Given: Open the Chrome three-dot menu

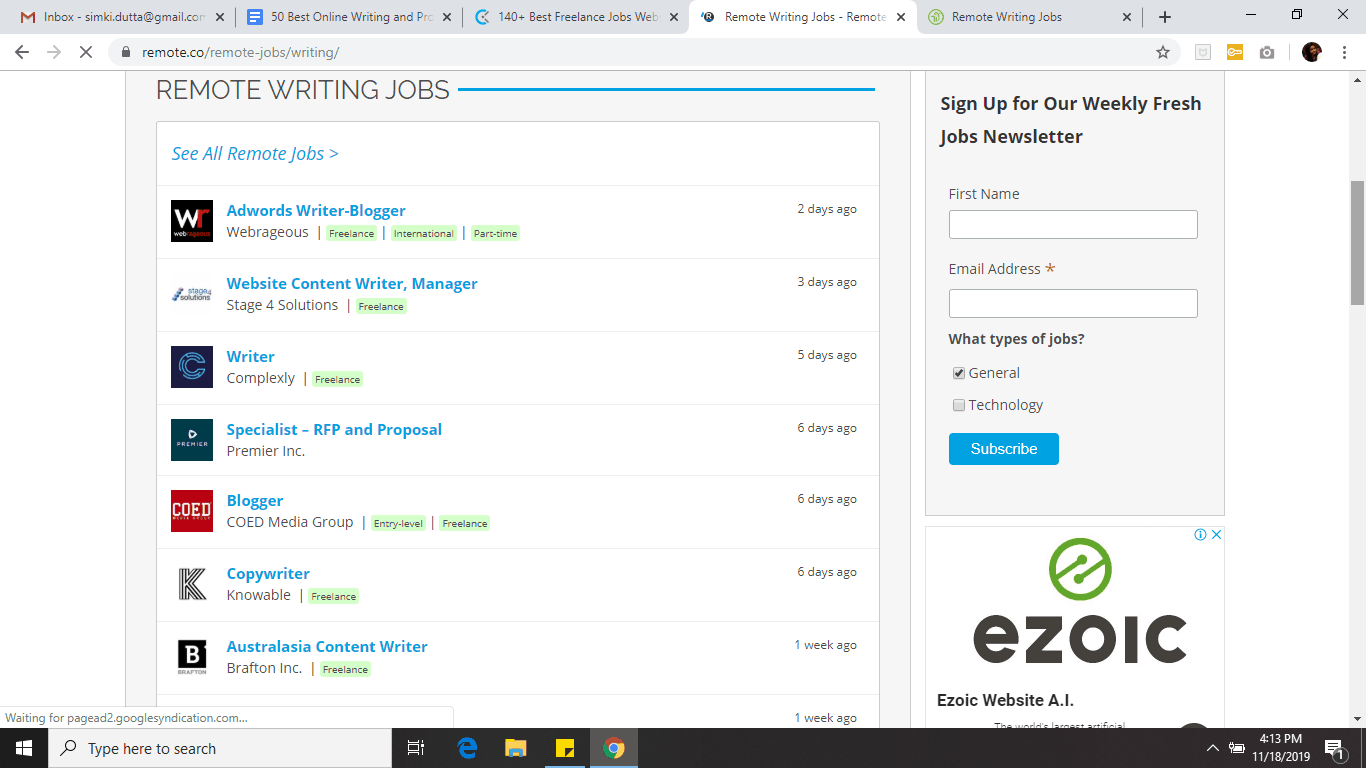Looking at the screenshot, I should point(1343,52).
